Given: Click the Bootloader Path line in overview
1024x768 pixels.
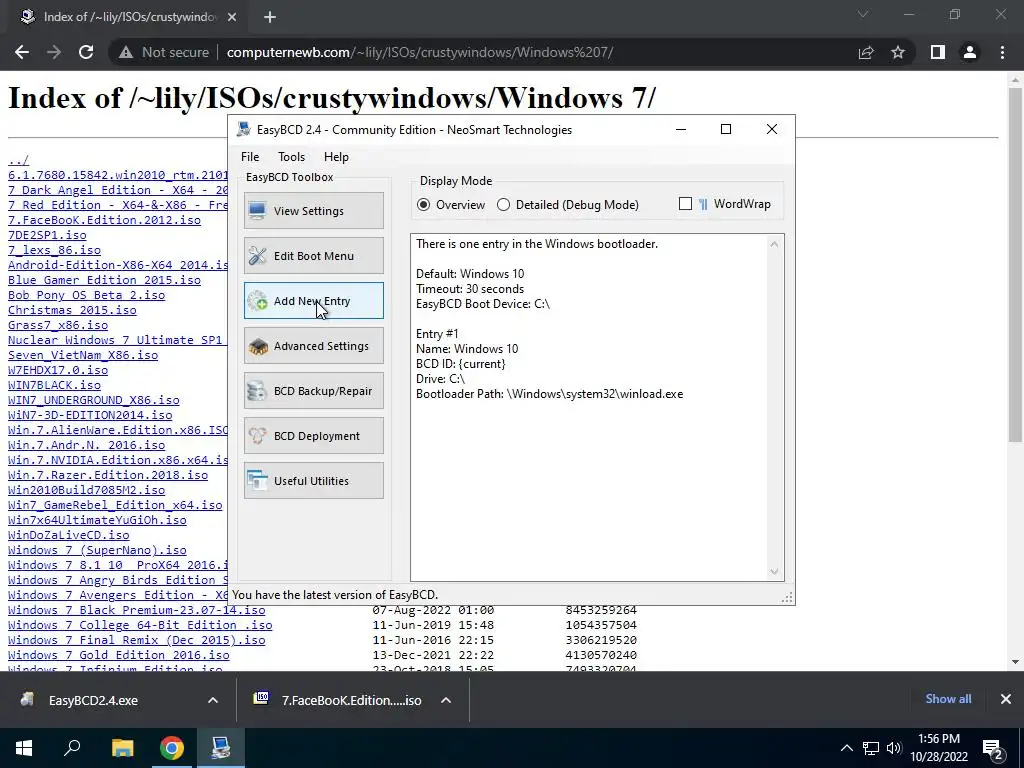Looking at the screenshot, I should click(549, 394).
